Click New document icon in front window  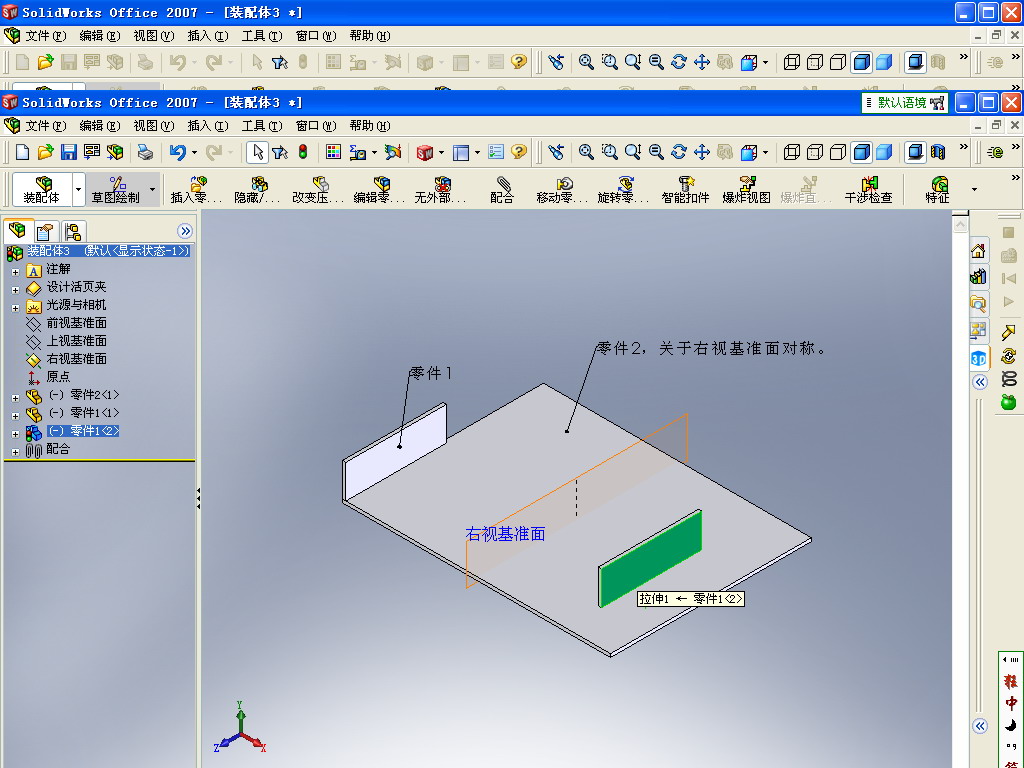(22, 152)
